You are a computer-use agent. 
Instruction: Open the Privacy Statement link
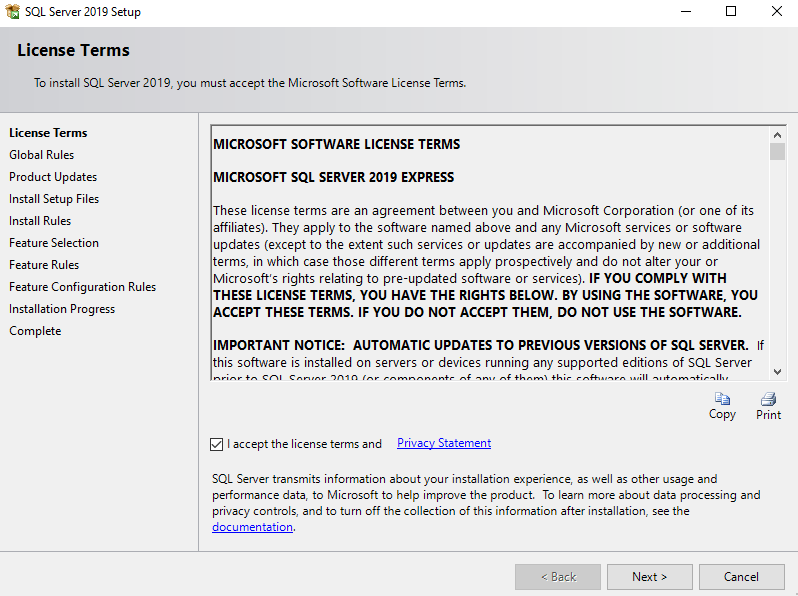pos(444,443)
